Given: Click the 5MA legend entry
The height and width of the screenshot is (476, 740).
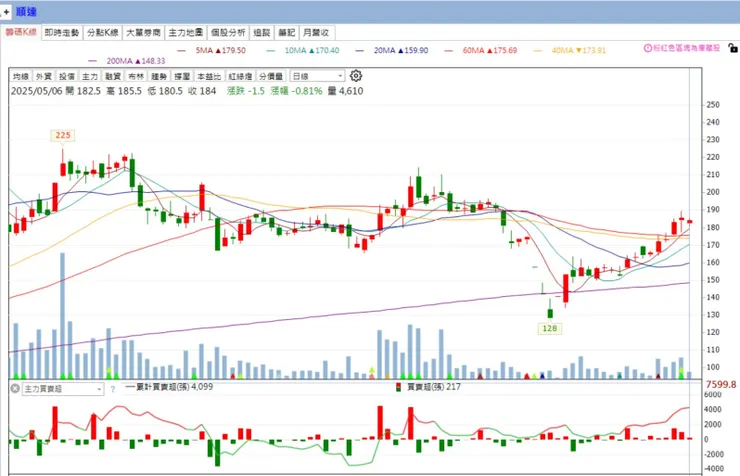Looking at the screenshot, I should click(x=211, y=50).
